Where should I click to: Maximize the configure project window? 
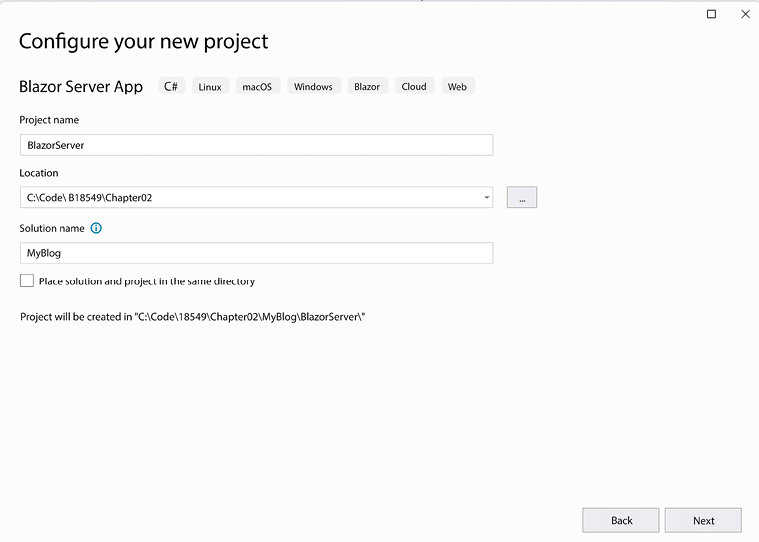pos(712,14)
